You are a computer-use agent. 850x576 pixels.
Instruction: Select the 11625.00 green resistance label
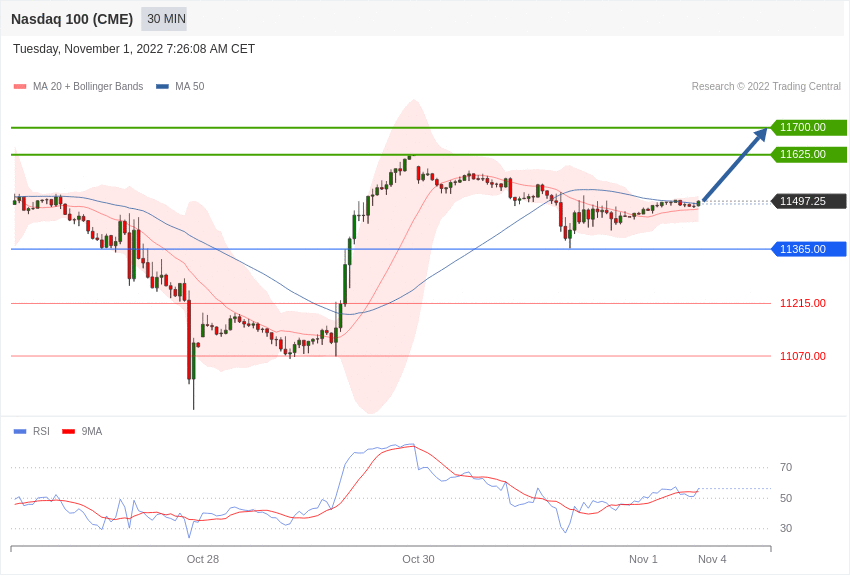(808, 154)
